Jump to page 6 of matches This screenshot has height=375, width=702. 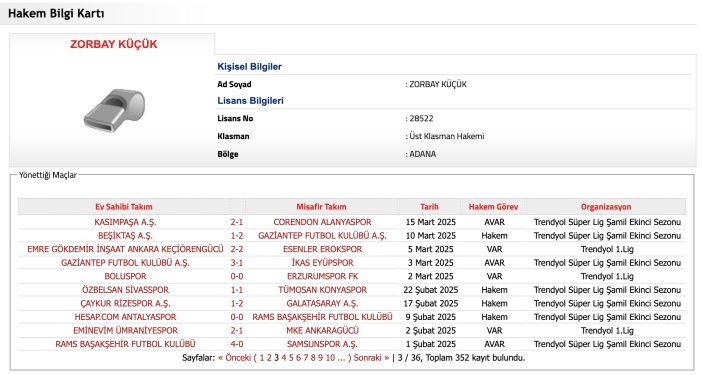298,358
